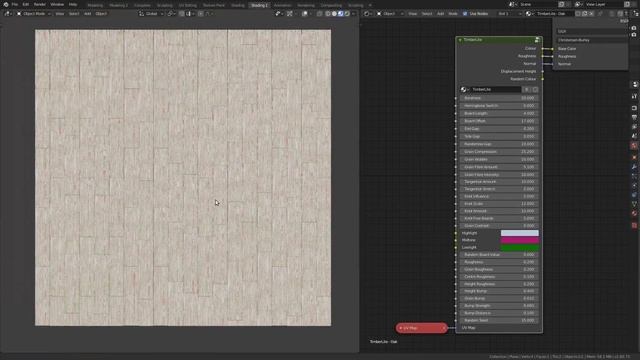This screenshot has height=360, width=640.
Task: Open the Christensen-Burley subsurface dropdown
Action: click(591, 40)
